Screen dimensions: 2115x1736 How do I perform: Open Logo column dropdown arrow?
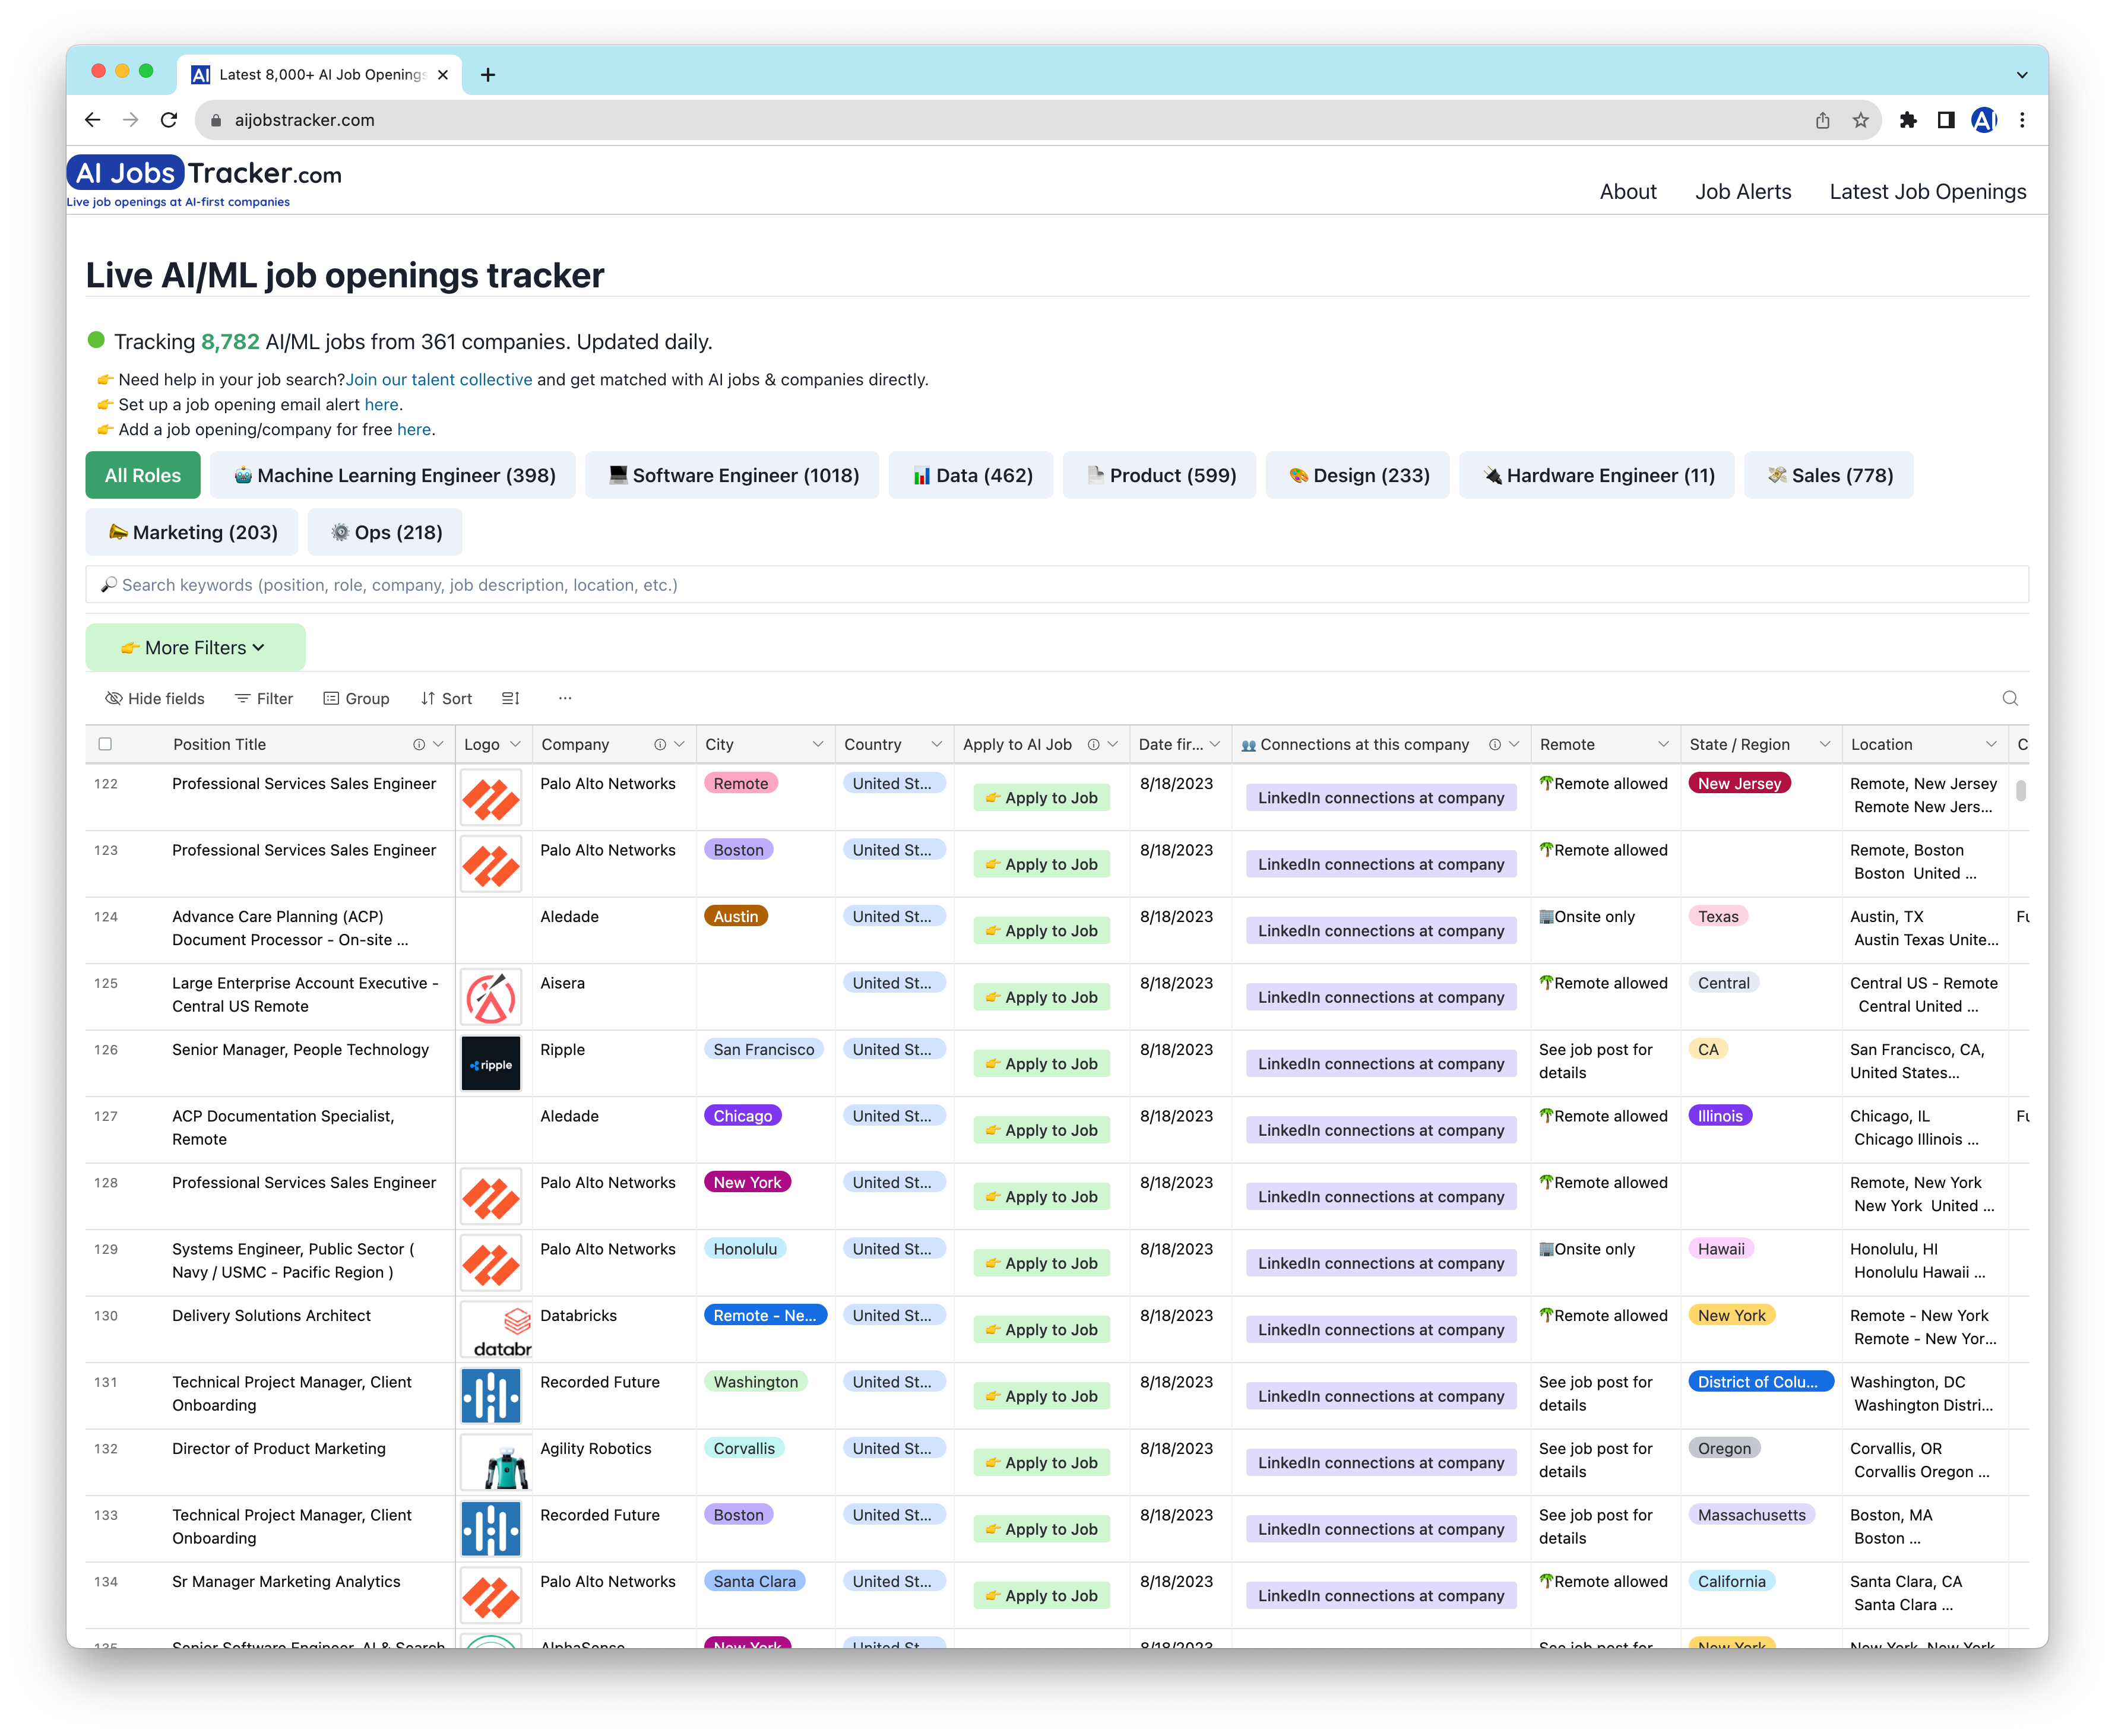pos(516,744)
